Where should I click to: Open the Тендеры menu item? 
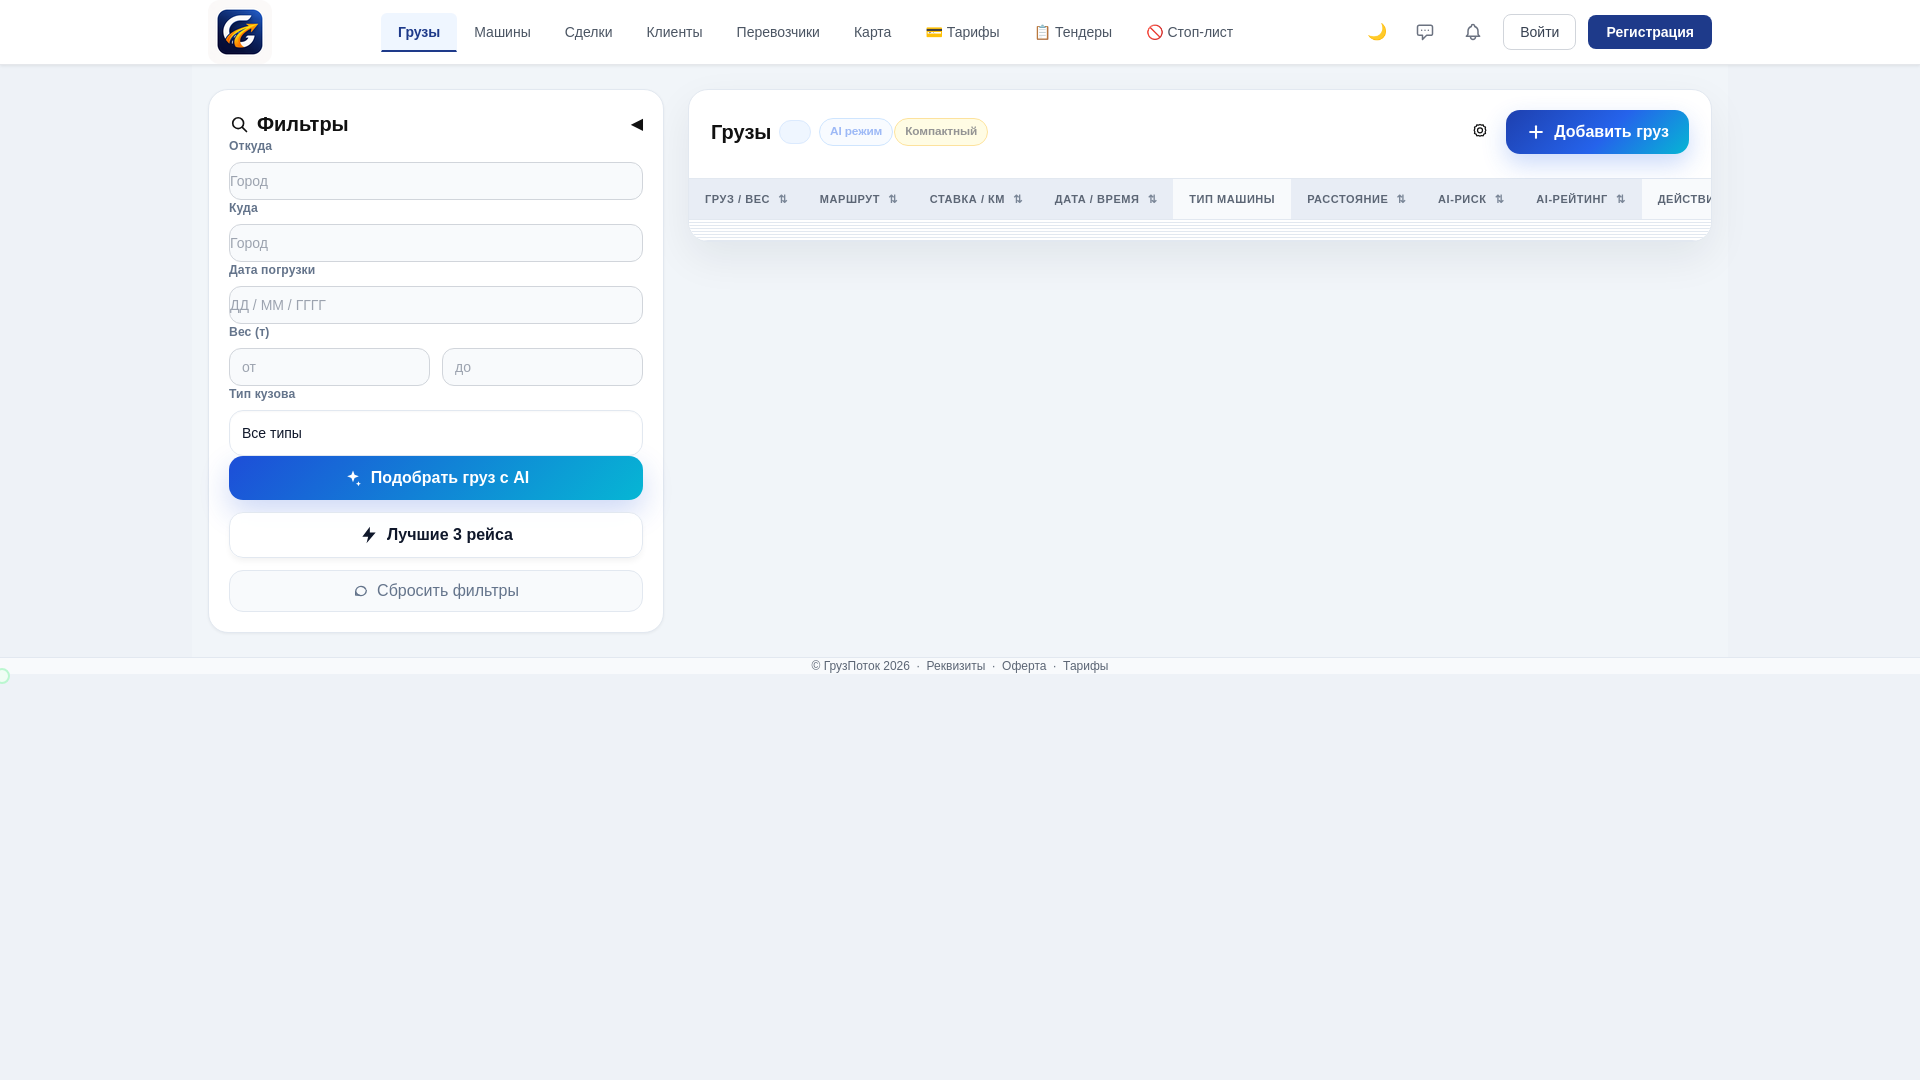(1073, 32)
